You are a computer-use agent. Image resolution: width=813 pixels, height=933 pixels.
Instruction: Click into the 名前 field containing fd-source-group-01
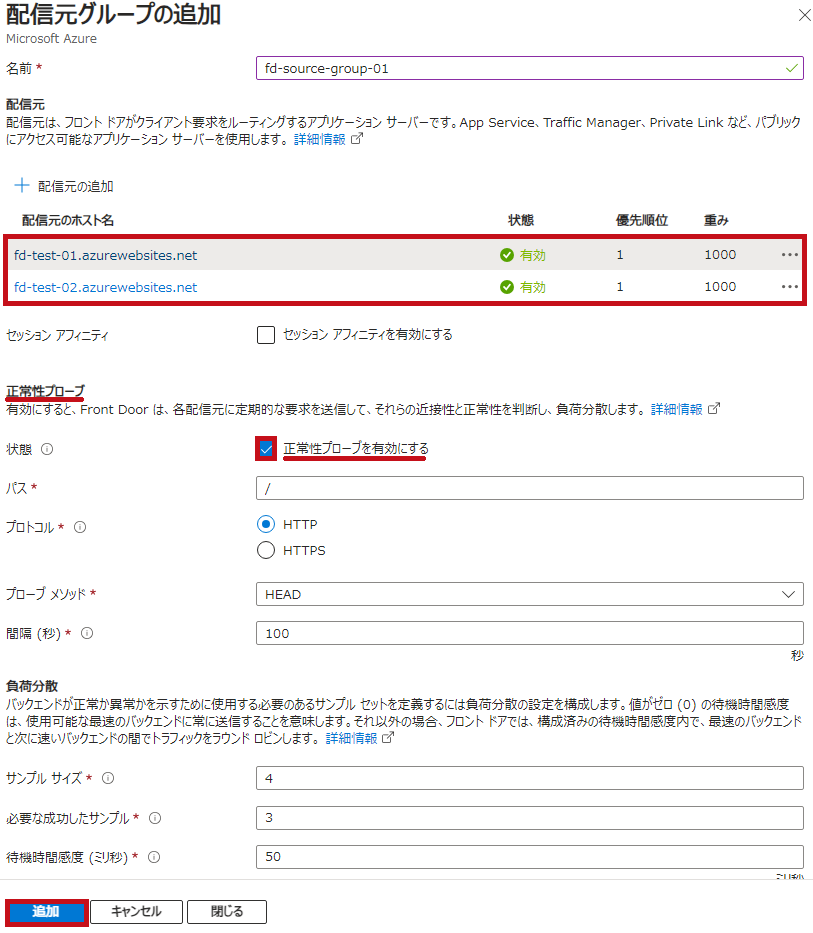pyautogui.click(x=530, y=68)
